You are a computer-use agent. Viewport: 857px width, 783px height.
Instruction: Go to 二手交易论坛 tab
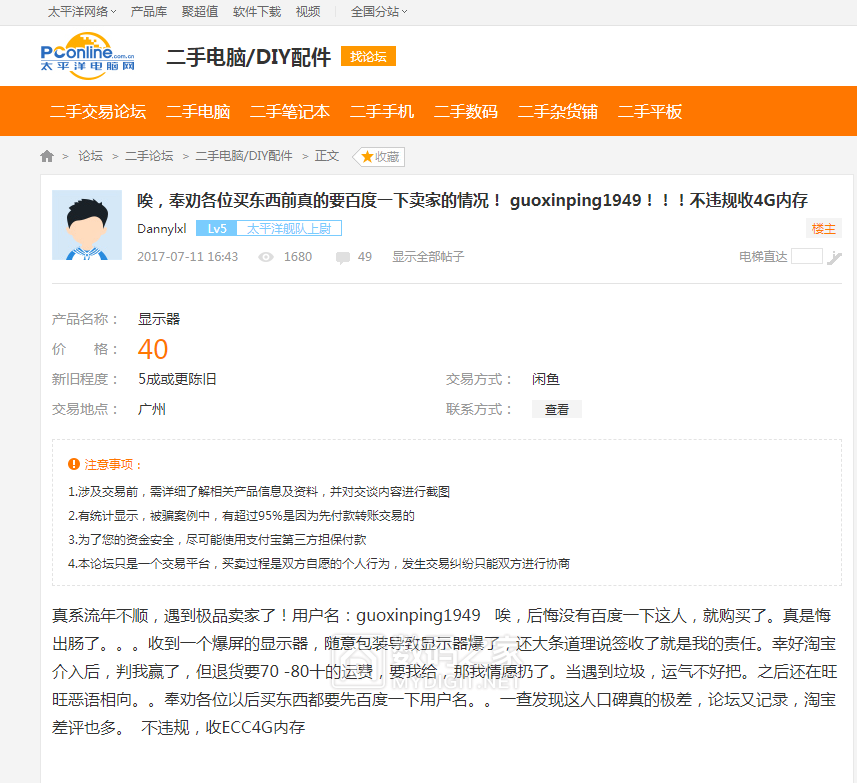pos(98,111)
